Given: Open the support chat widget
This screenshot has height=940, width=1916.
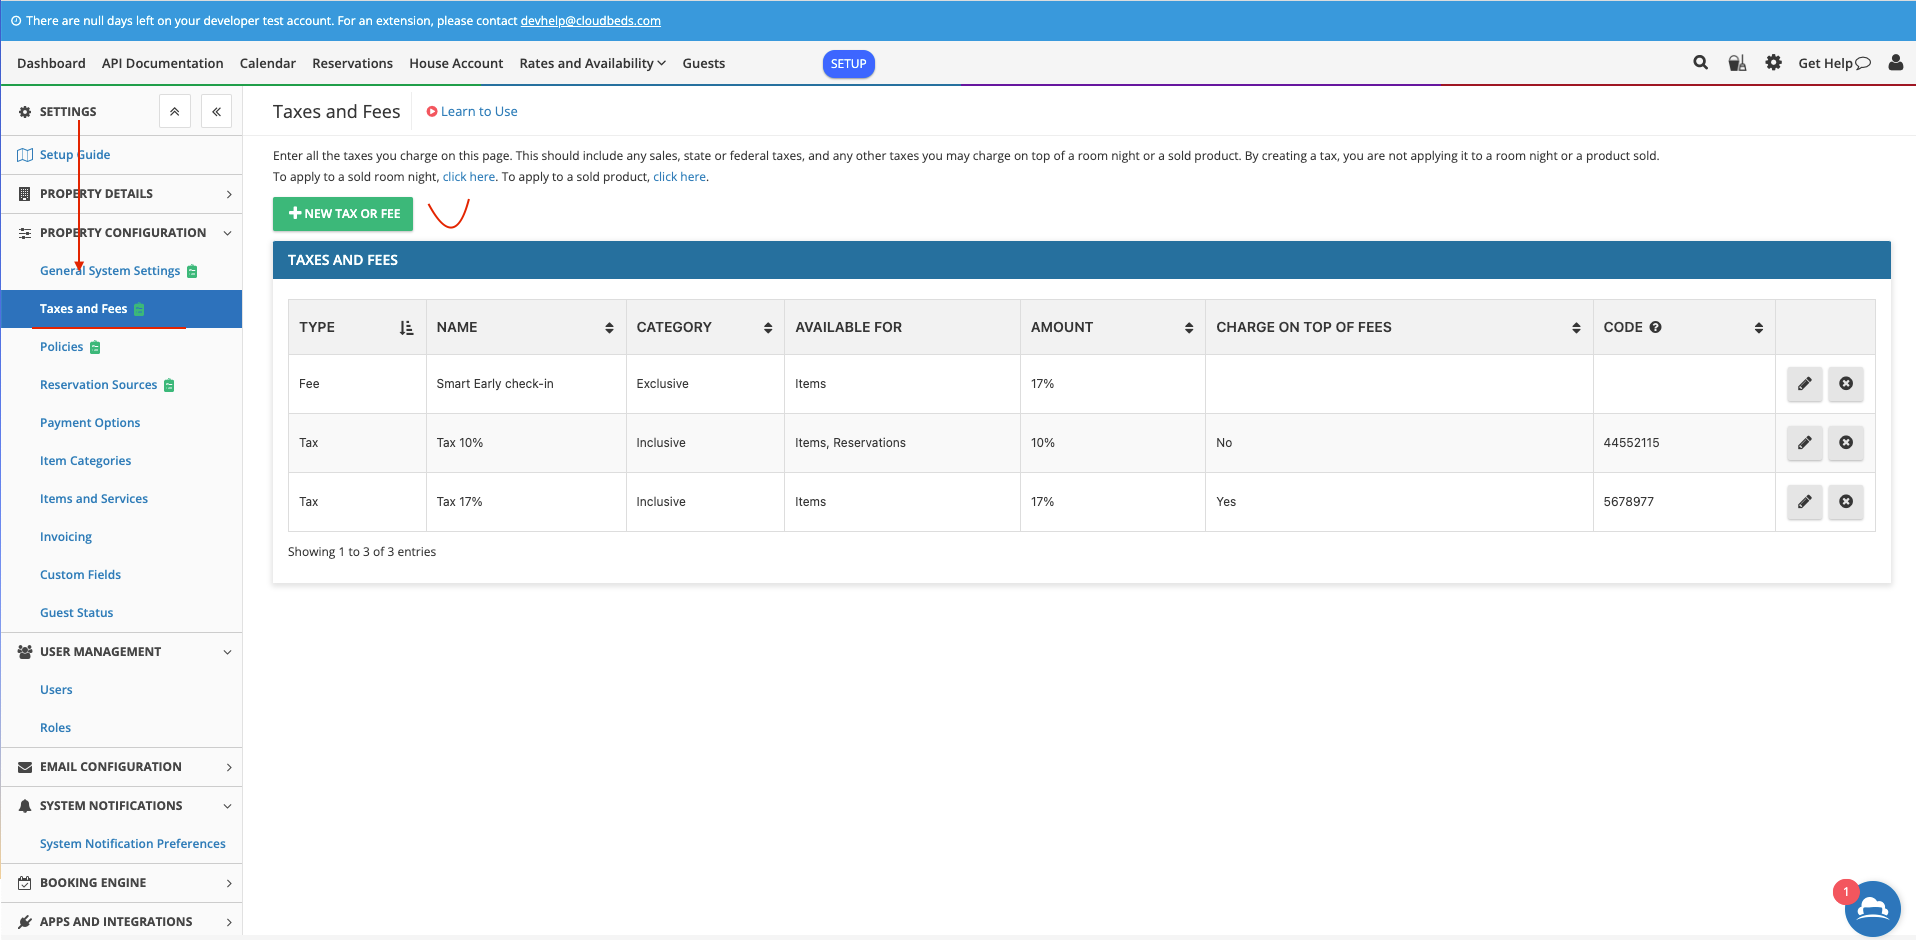Looking at the screenshot, I should (x=1872, y=909).
